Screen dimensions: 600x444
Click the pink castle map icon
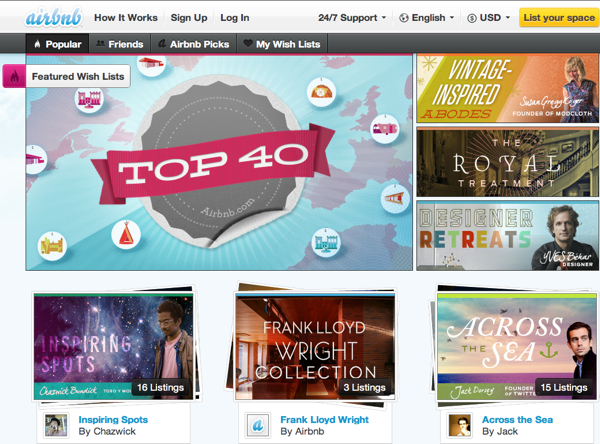[x=89, y=99]
